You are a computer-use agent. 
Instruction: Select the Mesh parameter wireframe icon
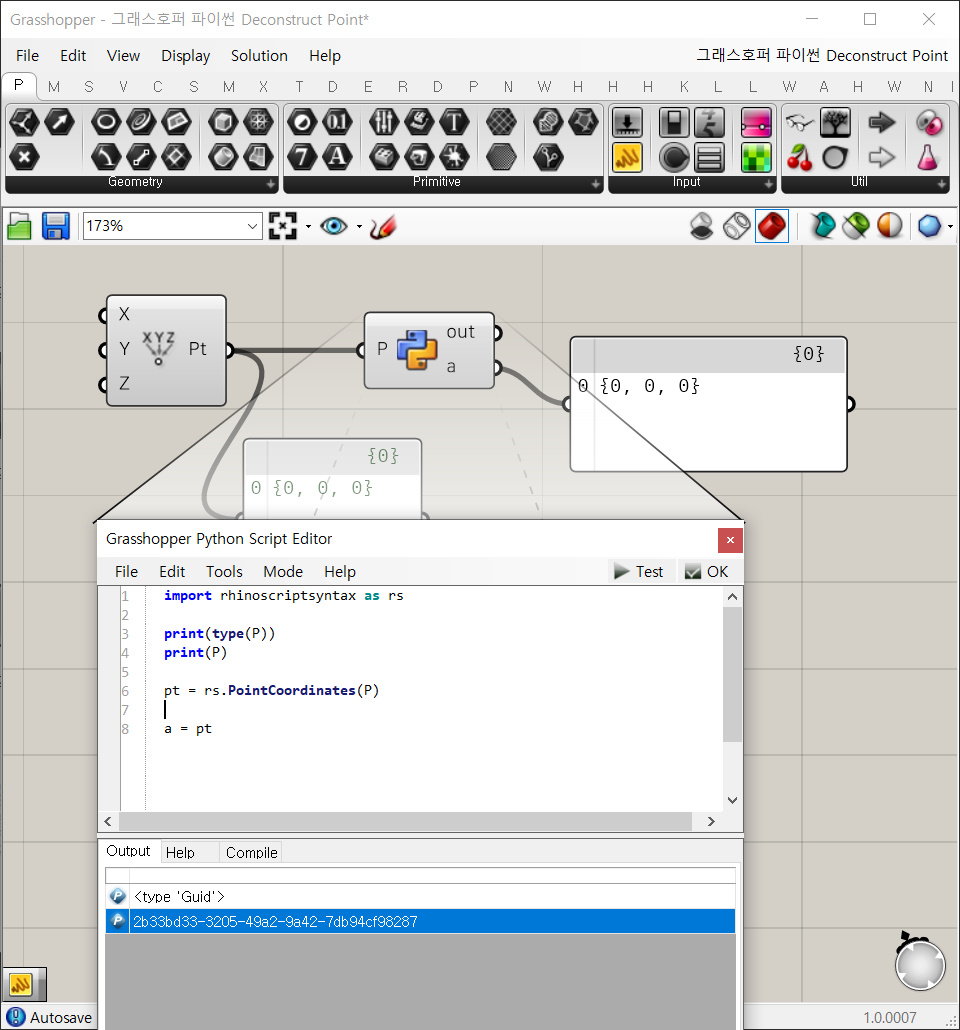[258, 122]
